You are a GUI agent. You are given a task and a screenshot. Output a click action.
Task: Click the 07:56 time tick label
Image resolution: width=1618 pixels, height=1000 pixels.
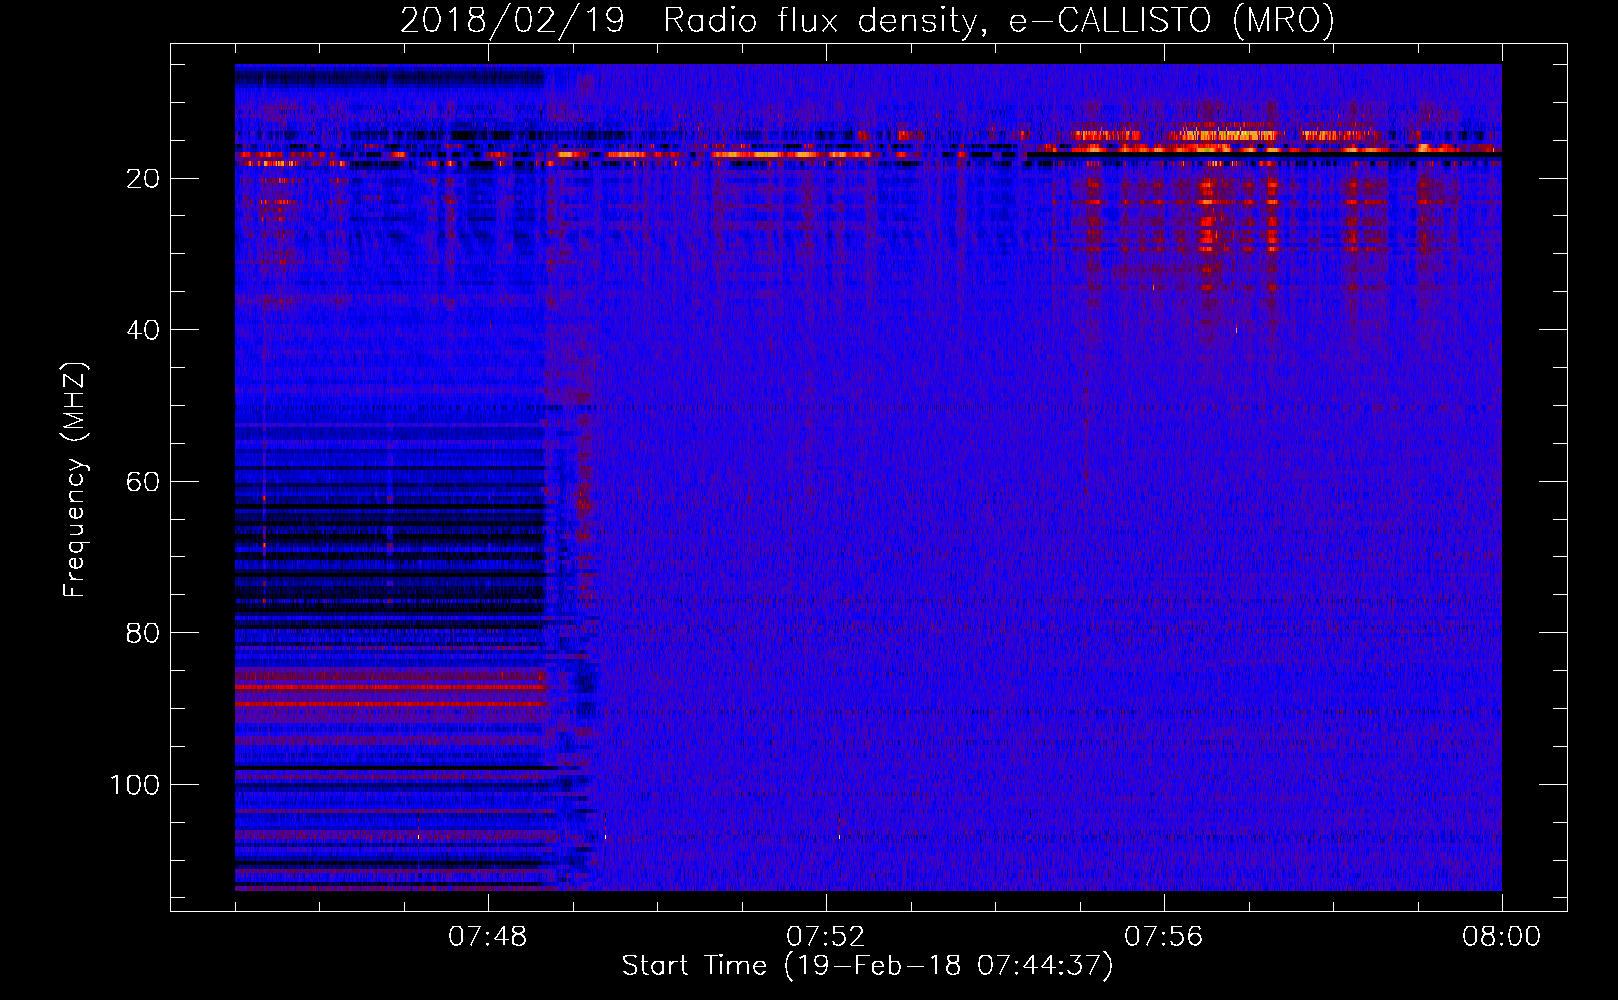coord(1164,937)
